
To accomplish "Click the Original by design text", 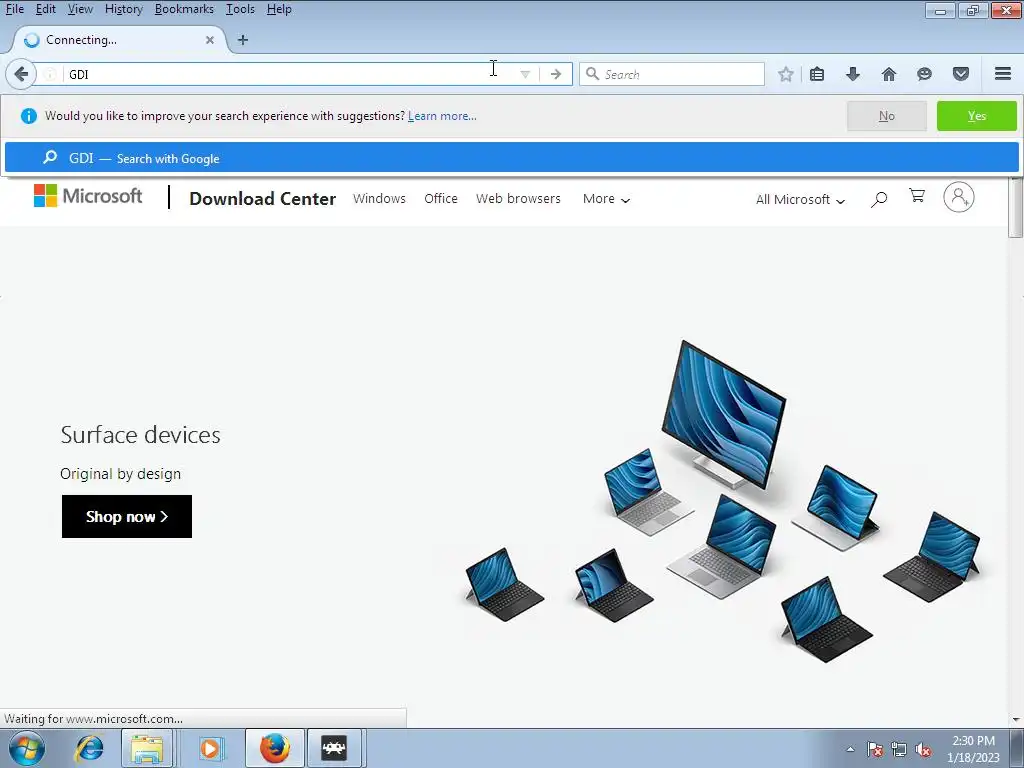I will [x=120, y=473].
